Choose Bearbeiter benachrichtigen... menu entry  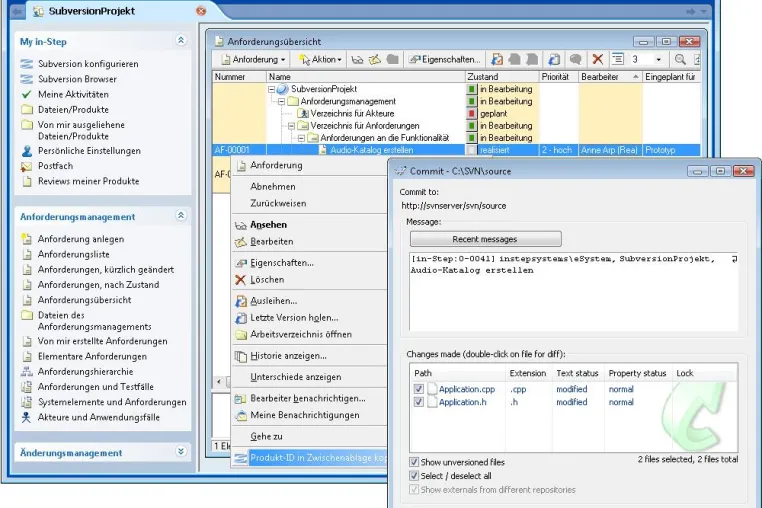click(x=308, y=398)
